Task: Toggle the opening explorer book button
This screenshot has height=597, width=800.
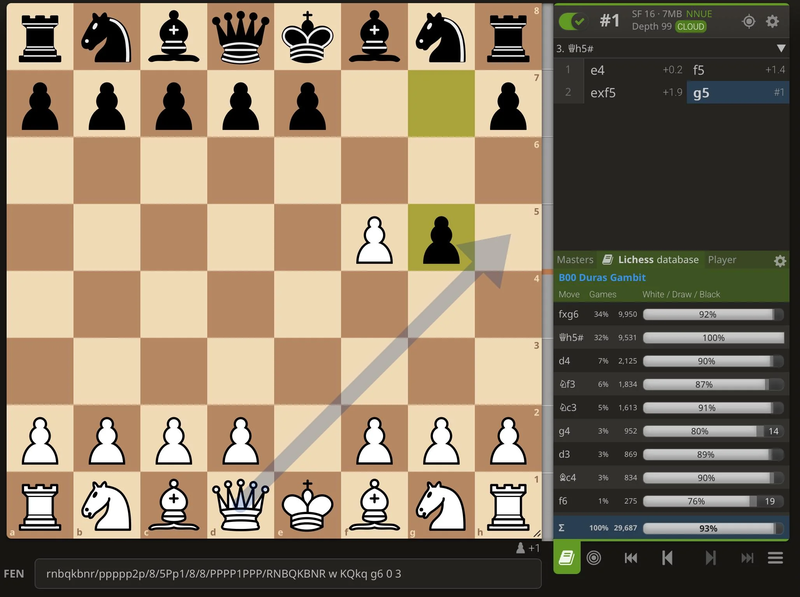Action: pos(567,557)
